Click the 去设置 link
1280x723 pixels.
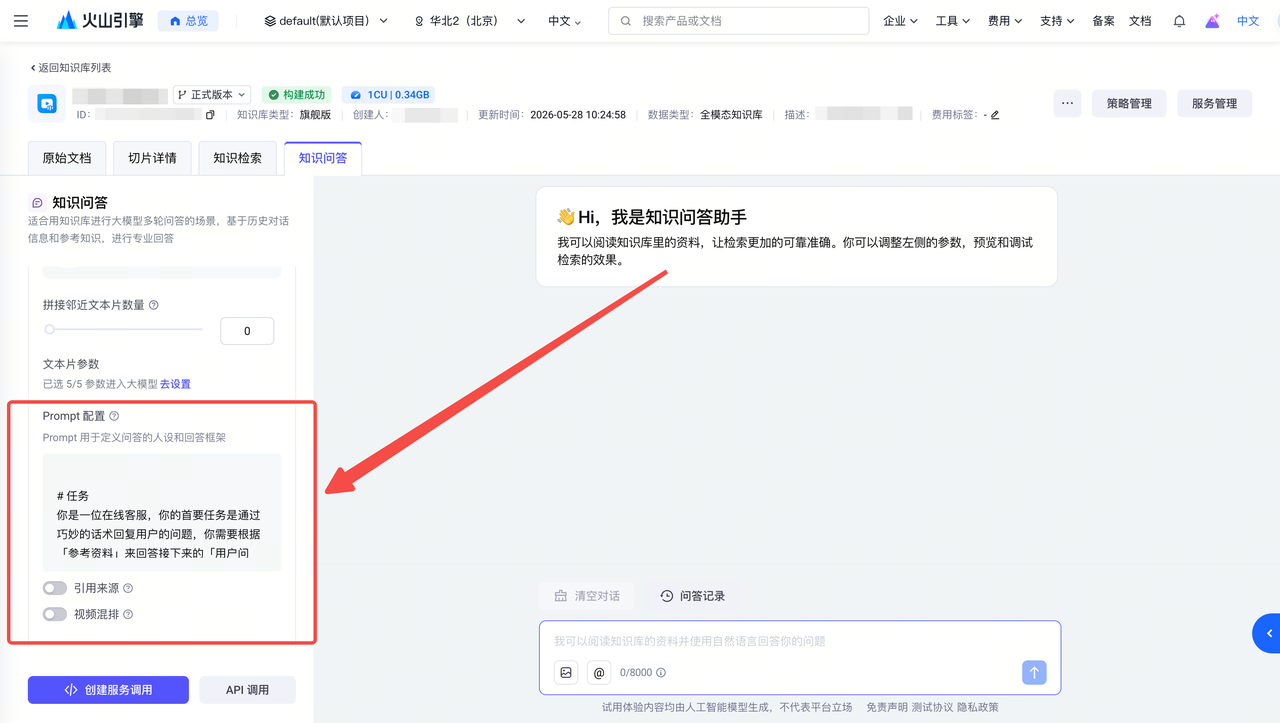click(175, 384)
